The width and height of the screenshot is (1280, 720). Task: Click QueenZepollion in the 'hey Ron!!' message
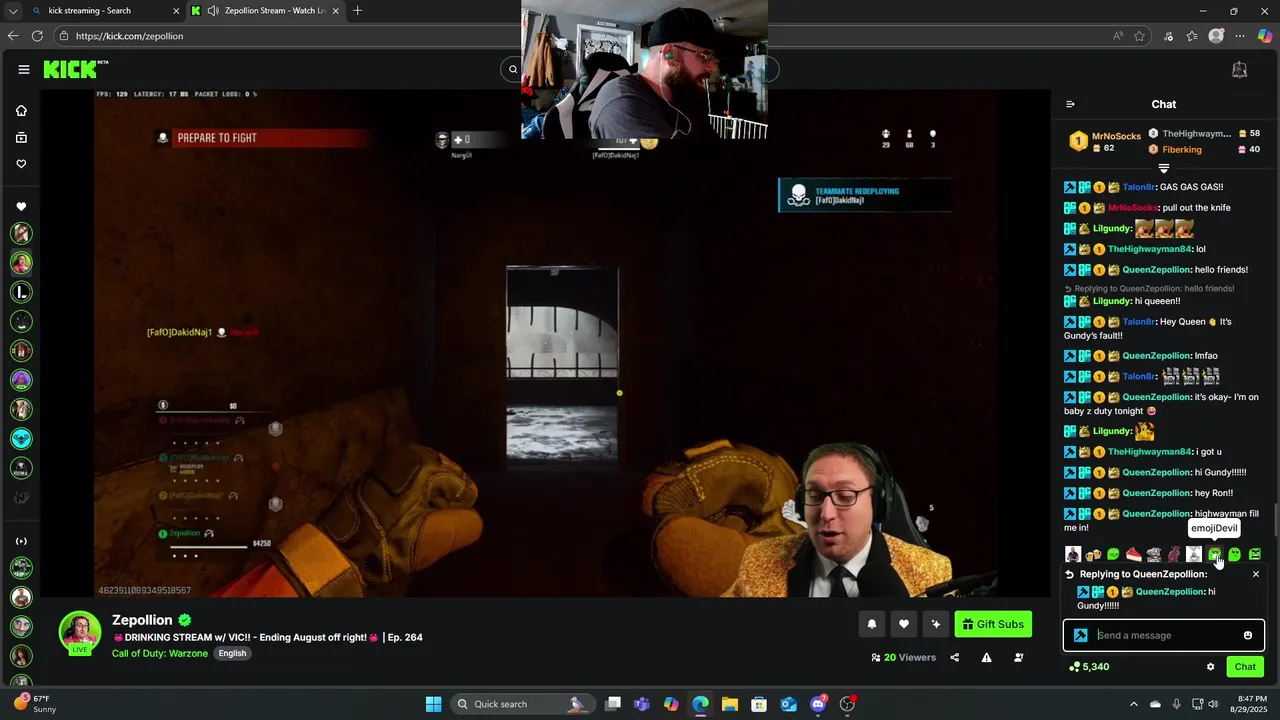point(1157,493)
